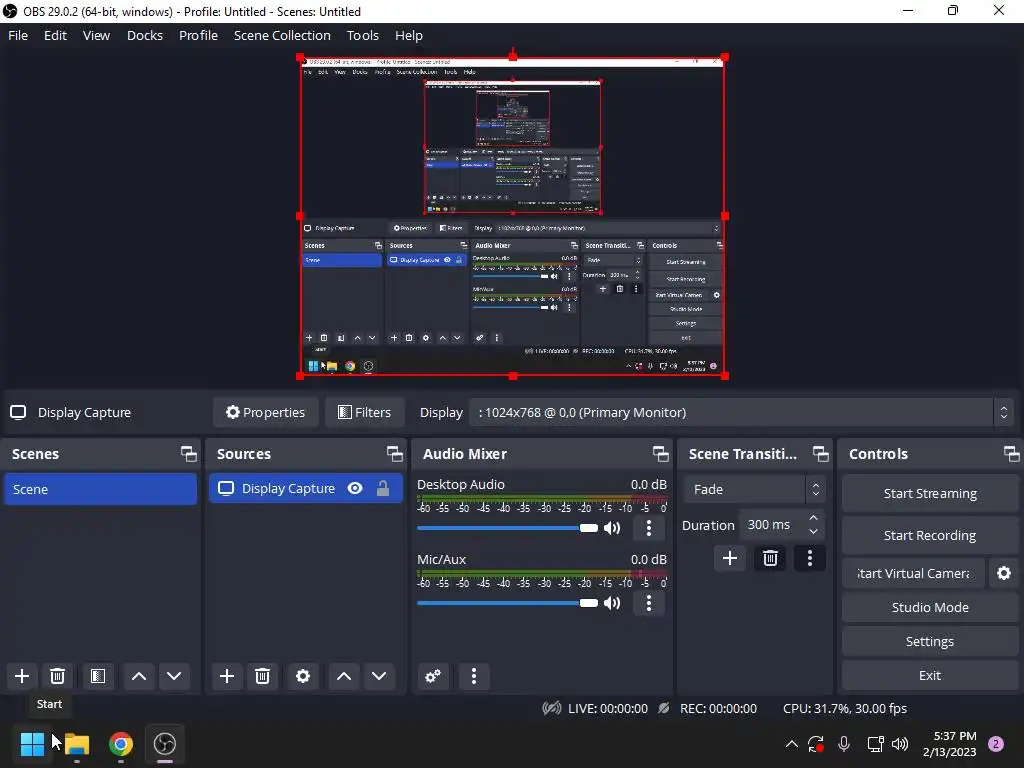Open system volume tray icon
The width and height of the screenshot is (1024, 768).
pyautogui.click(x=900, y=744)
